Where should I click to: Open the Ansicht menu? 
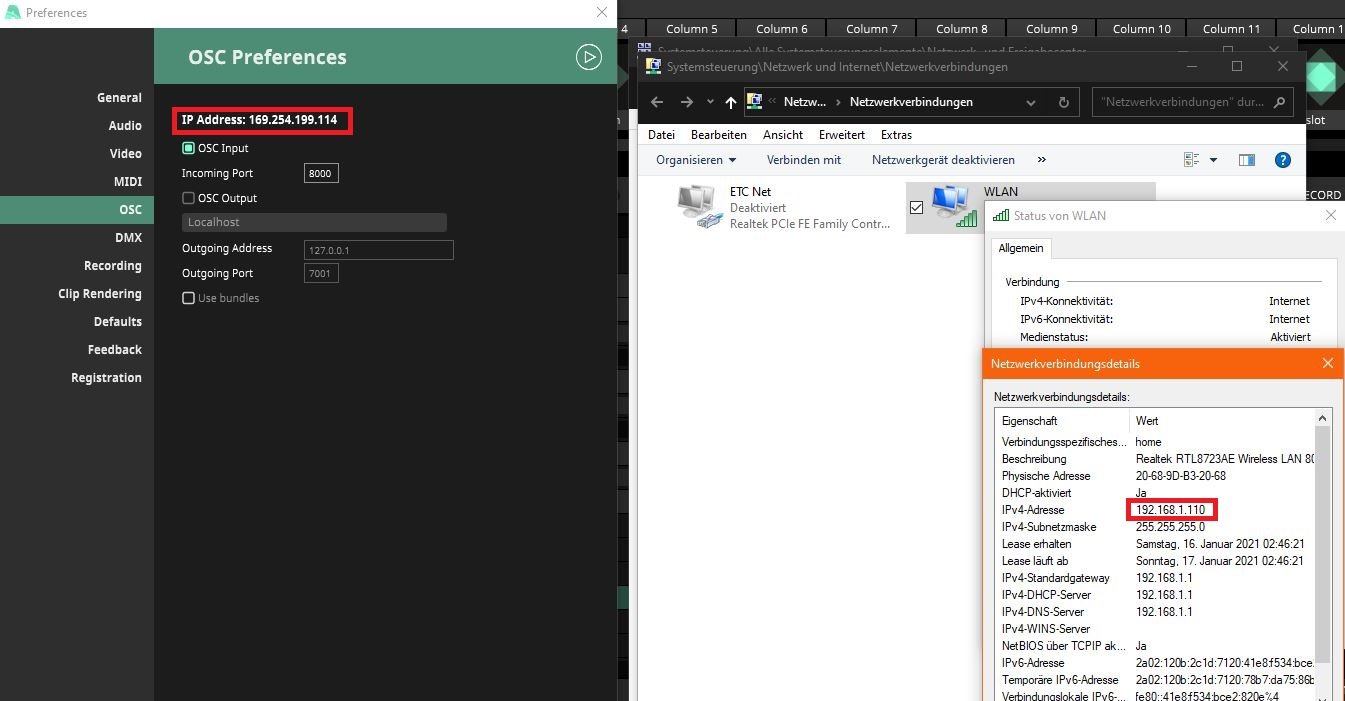[782, 135]
